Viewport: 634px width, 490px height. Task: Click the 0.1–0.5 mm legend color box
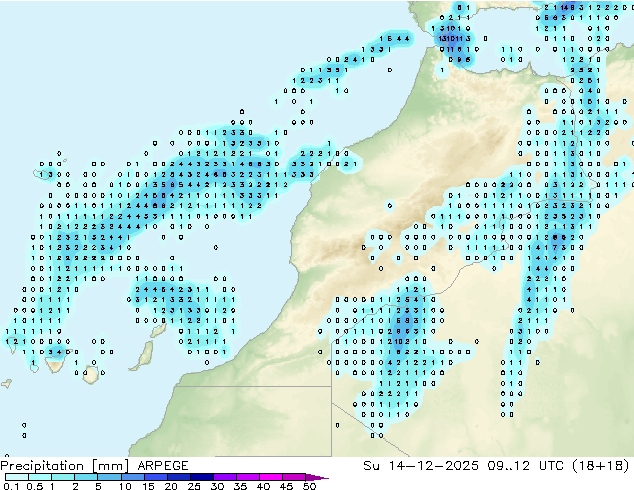tap(17, 477)
